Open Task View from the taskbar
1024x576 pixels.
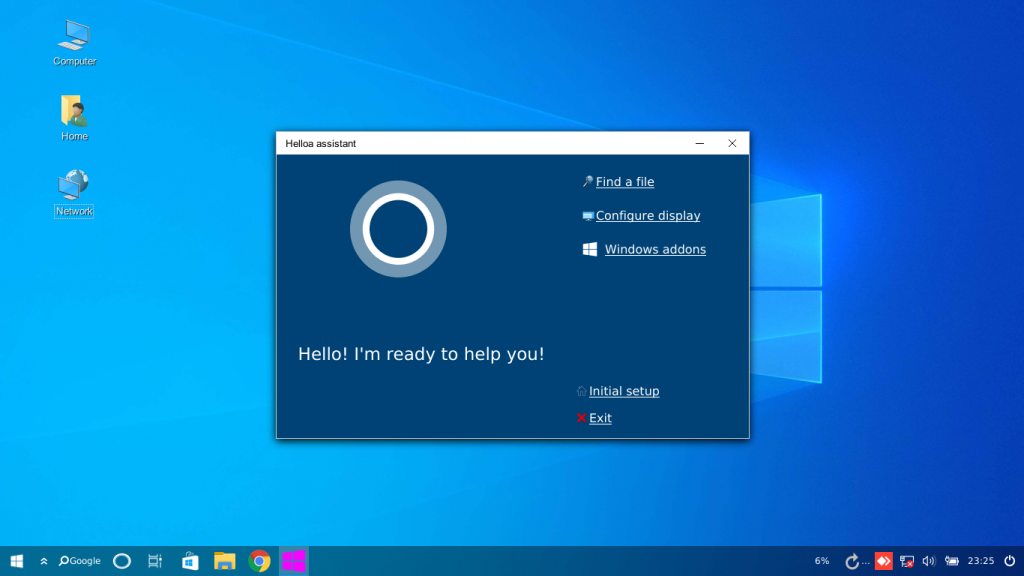click(x=155, y=560)
